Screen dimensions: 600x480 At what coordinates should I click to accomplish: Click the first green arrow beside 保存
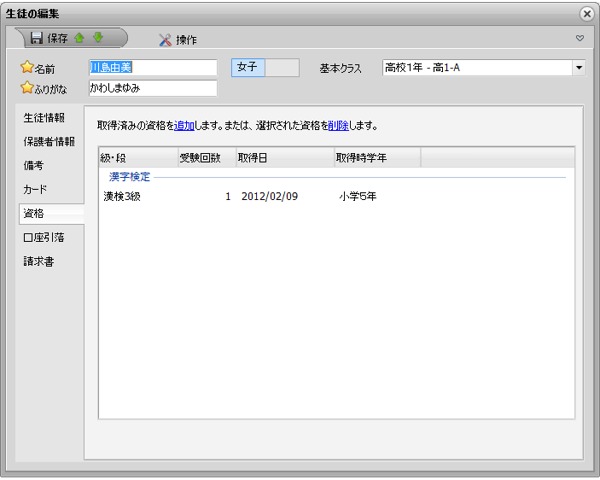tap(80, 39)
